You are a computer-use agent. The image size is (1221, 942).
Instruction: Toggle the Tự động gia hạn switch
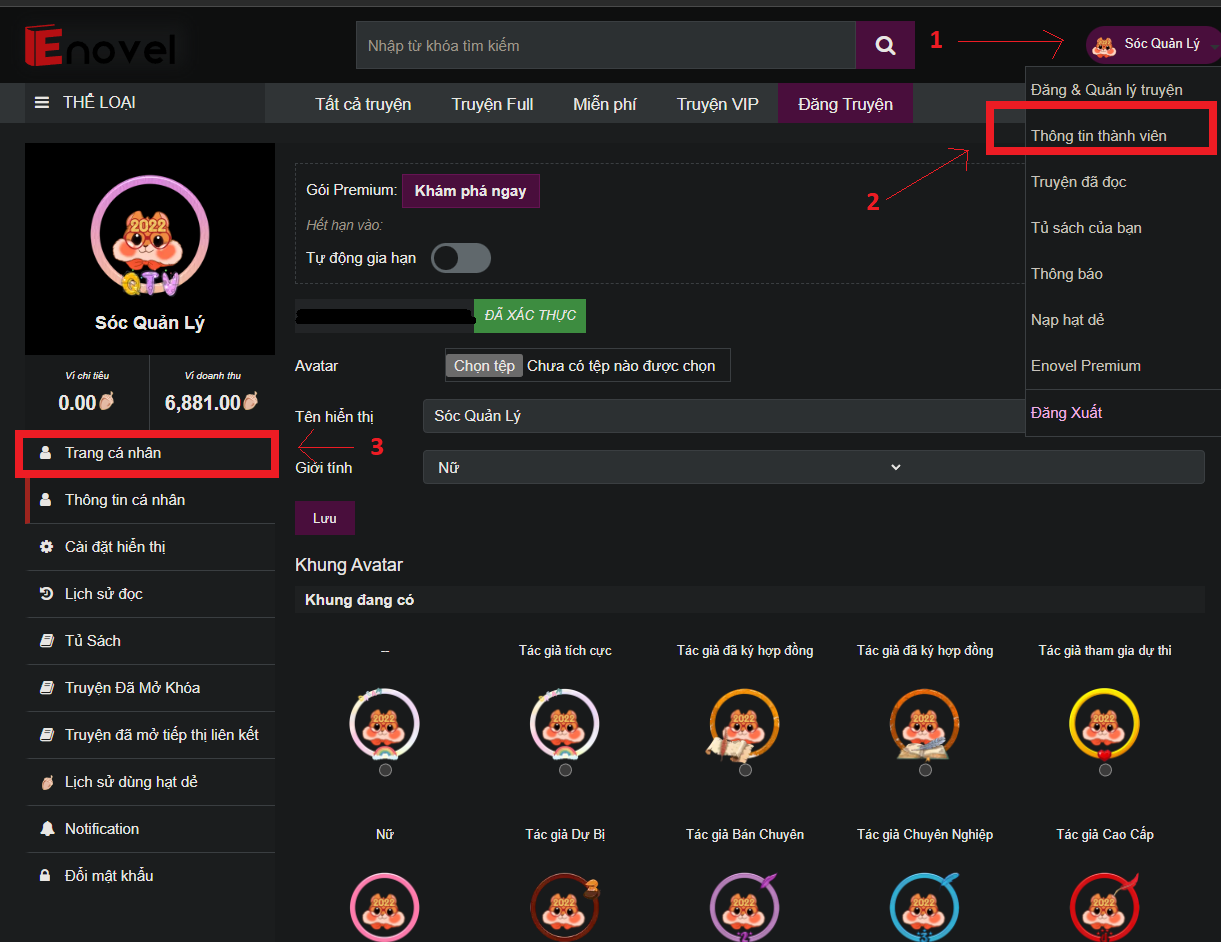pos(461,258)
